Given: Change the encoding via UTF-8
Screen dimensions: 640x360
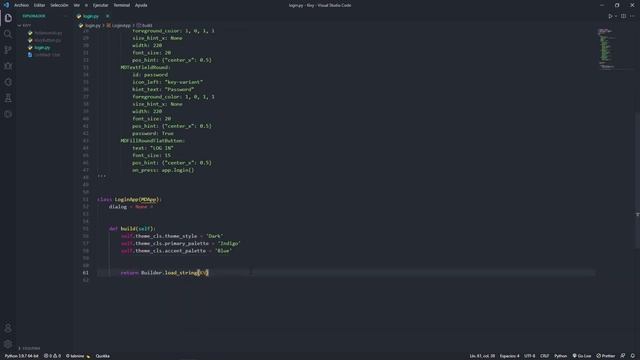Looking at the screenshot, I should coord(529,356).
